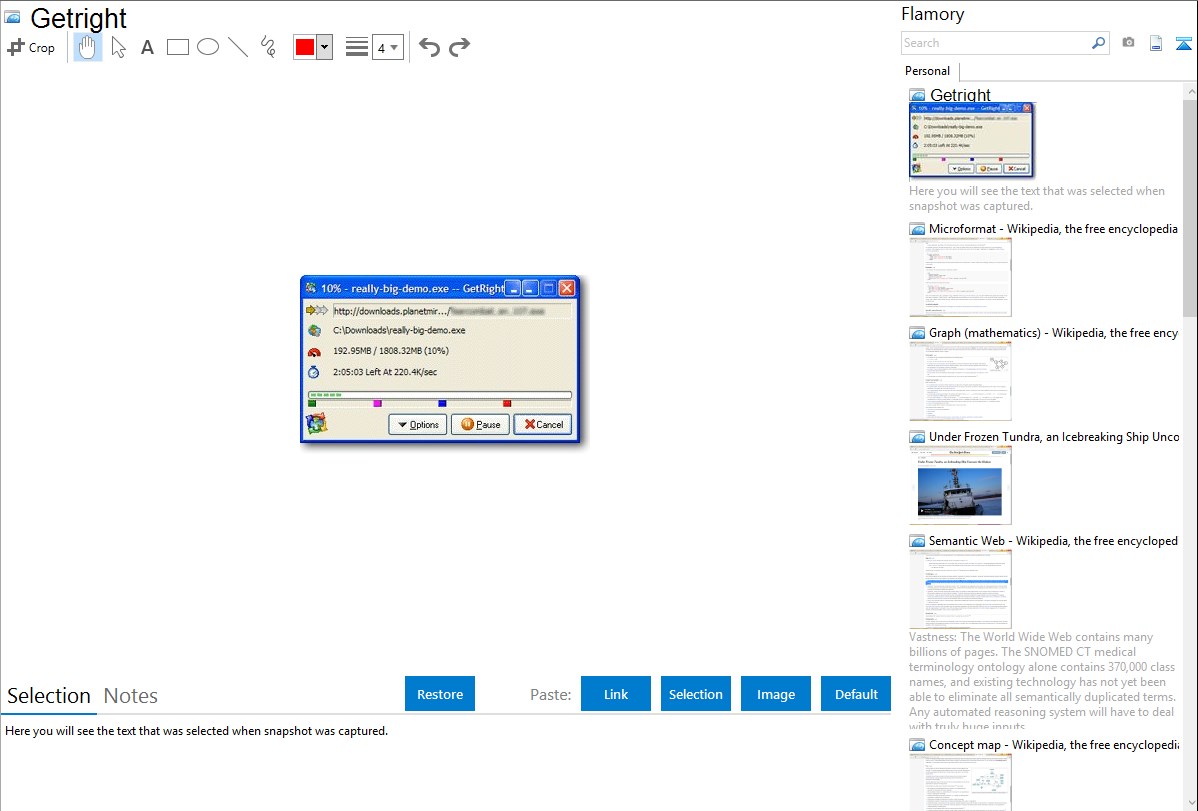This screenshot has height=811, width=1198.
Task: Open Microformat Wikipedia snapshot thumbnail
Action: (x=960, y=277)
